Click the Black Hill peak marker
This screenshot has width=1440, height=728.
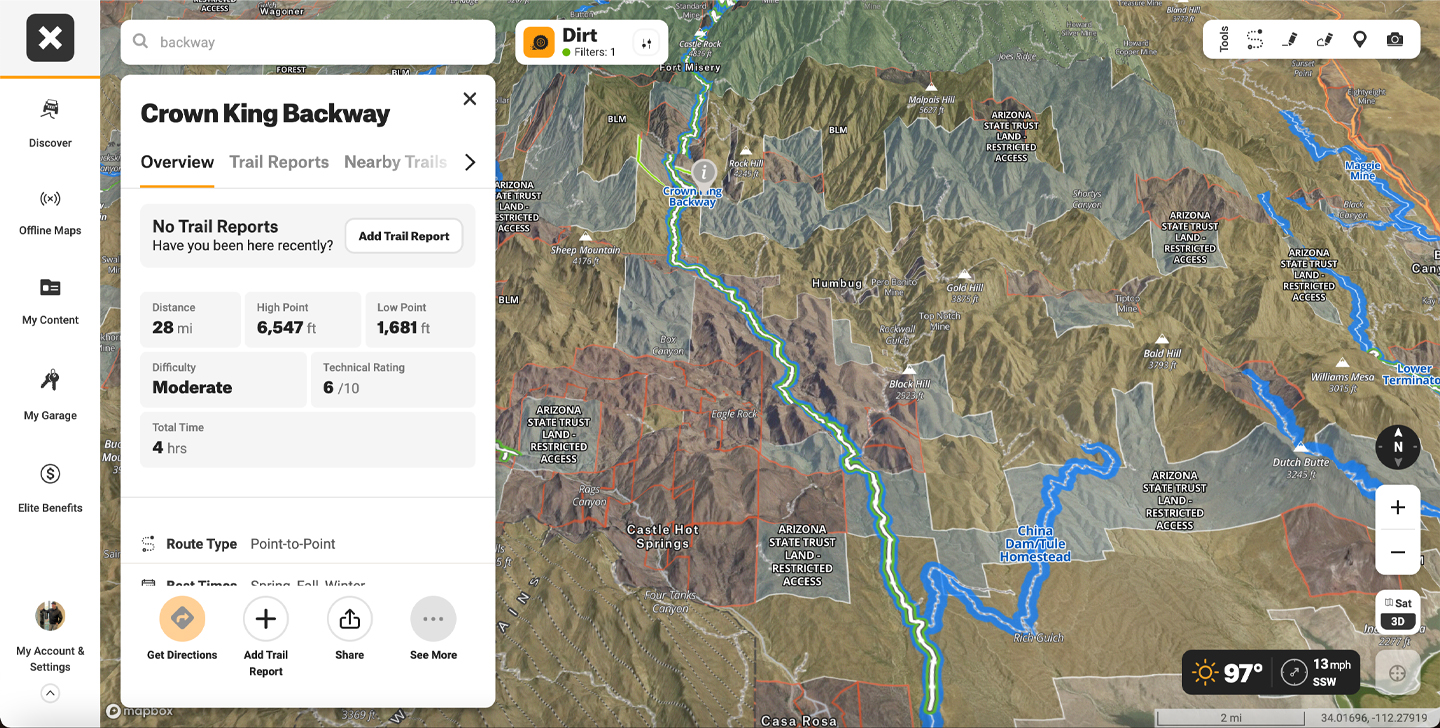[909, 369]
